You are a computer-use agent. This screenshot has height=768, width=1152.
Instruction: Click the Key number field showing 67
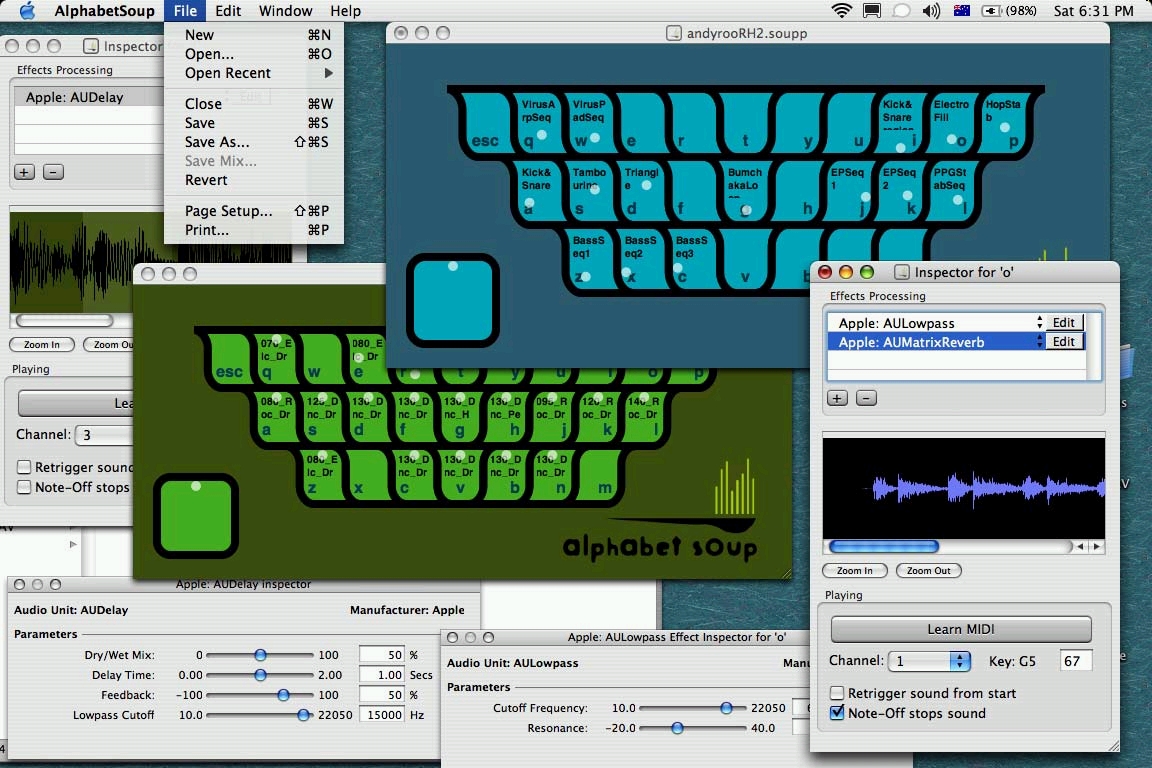point(1076,661)
